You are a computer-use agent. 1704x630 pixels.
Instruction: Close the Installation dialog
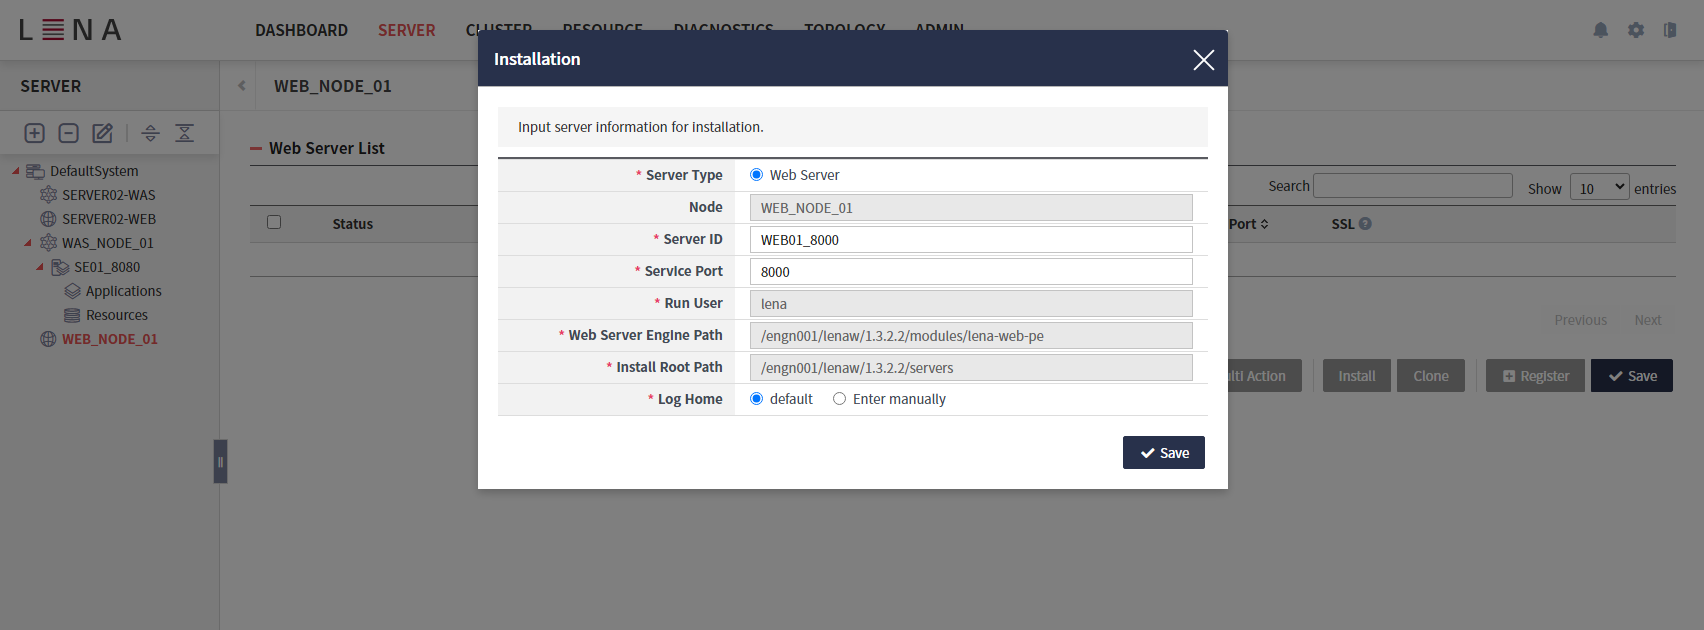[x=1203, y=60]
